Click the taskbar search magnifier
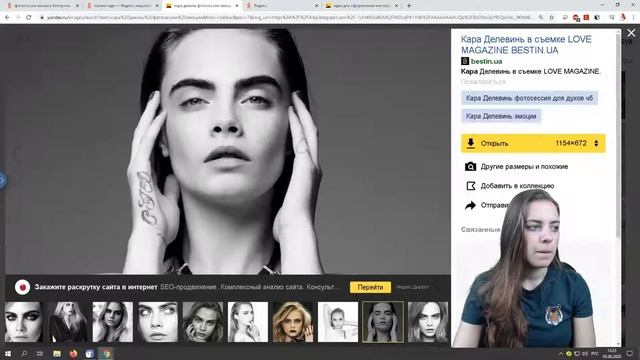This screenshot has height=360, width=640. (x=24, y=353)
